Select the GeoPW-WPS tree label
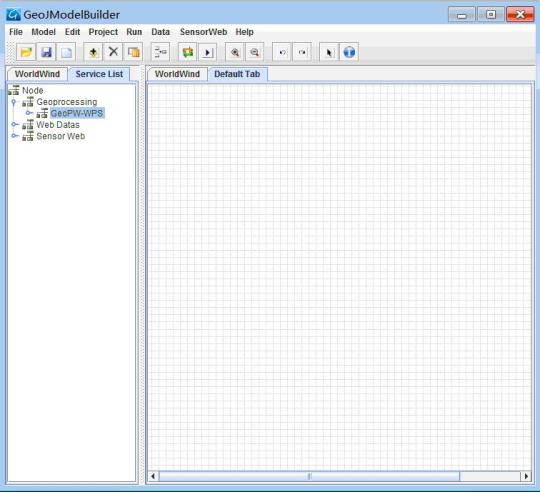 77,113
